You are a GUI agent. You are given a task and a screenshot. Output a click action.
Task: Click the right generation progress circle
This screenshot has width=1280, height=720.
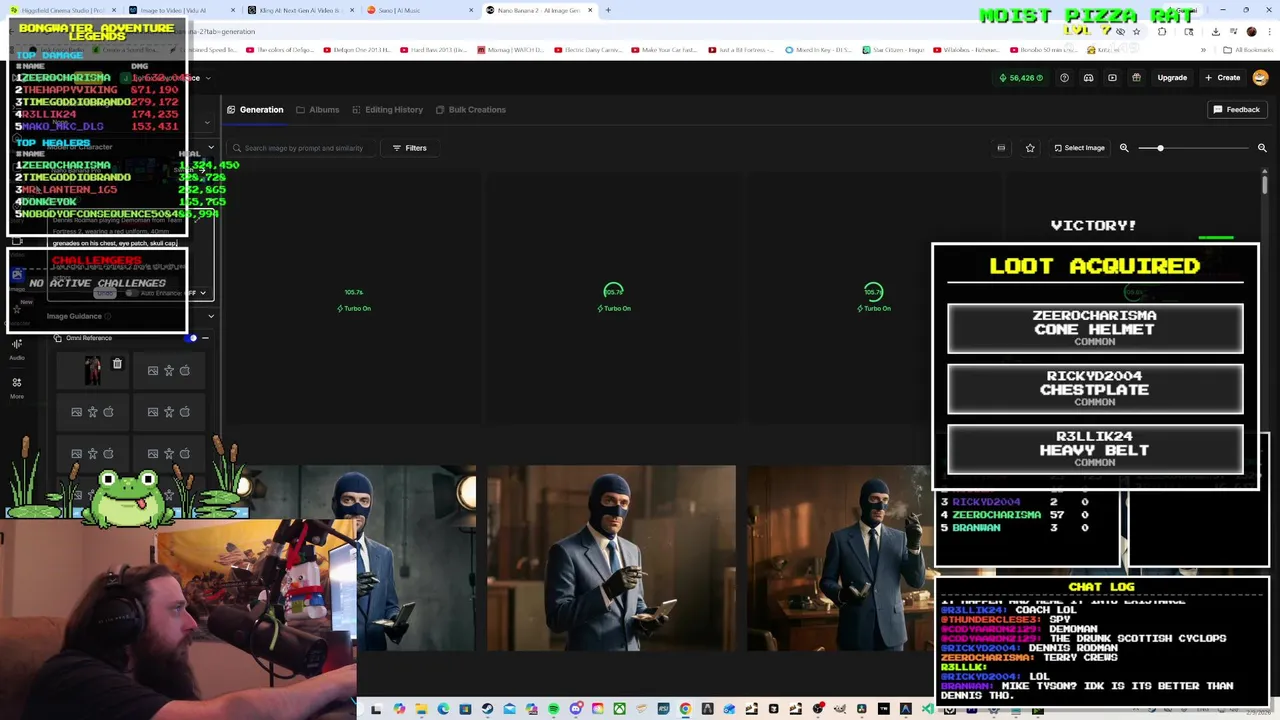click(874, 291)
